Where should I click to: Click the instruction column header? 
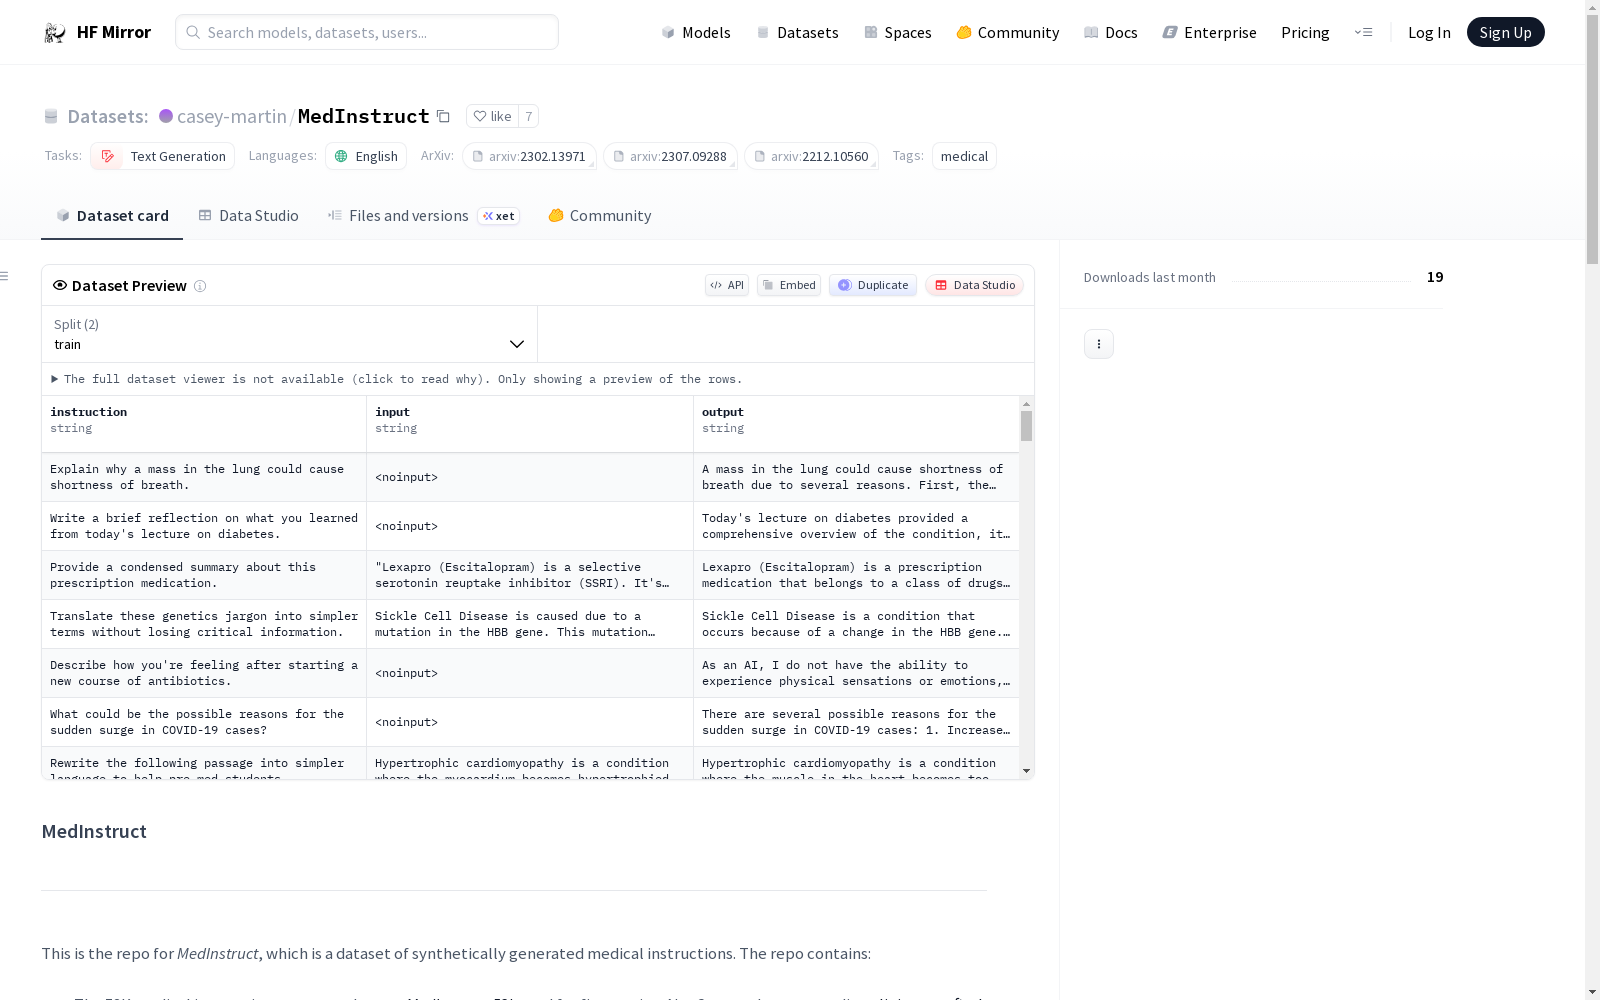(x=204, y=424)
